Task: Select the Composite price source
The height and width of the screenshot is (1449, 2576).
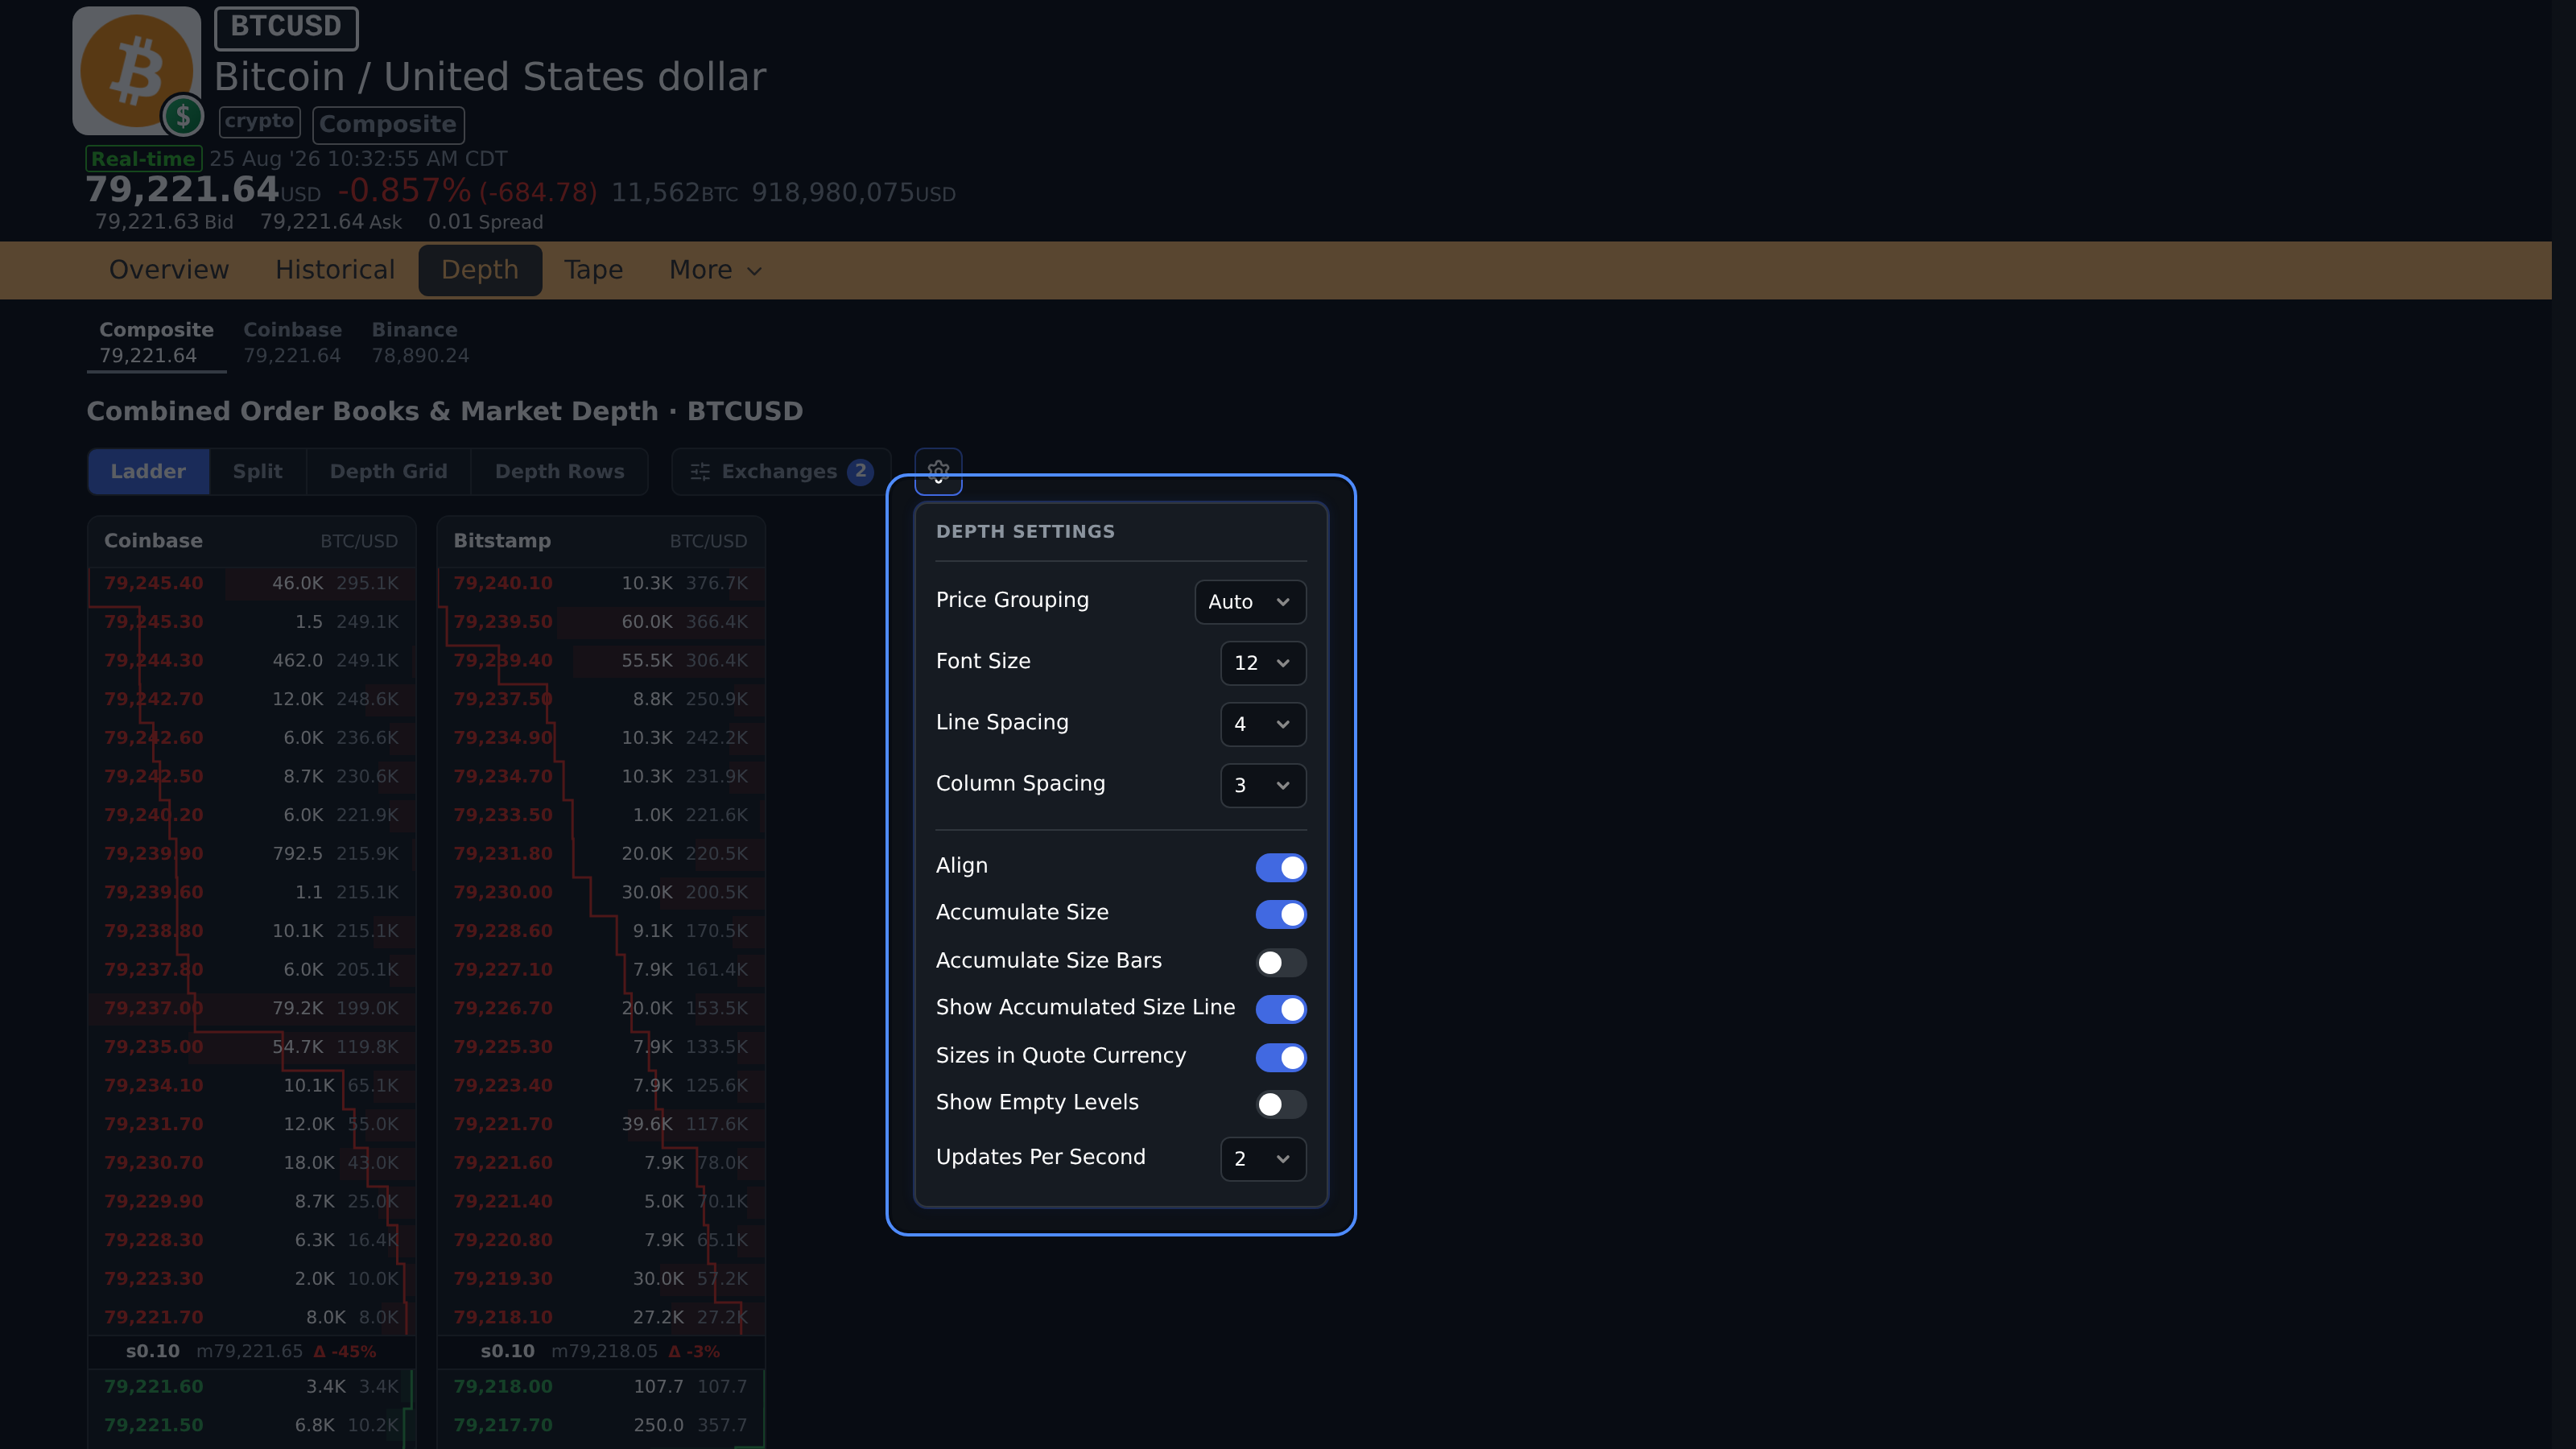Action: click(x=156, y=343)
